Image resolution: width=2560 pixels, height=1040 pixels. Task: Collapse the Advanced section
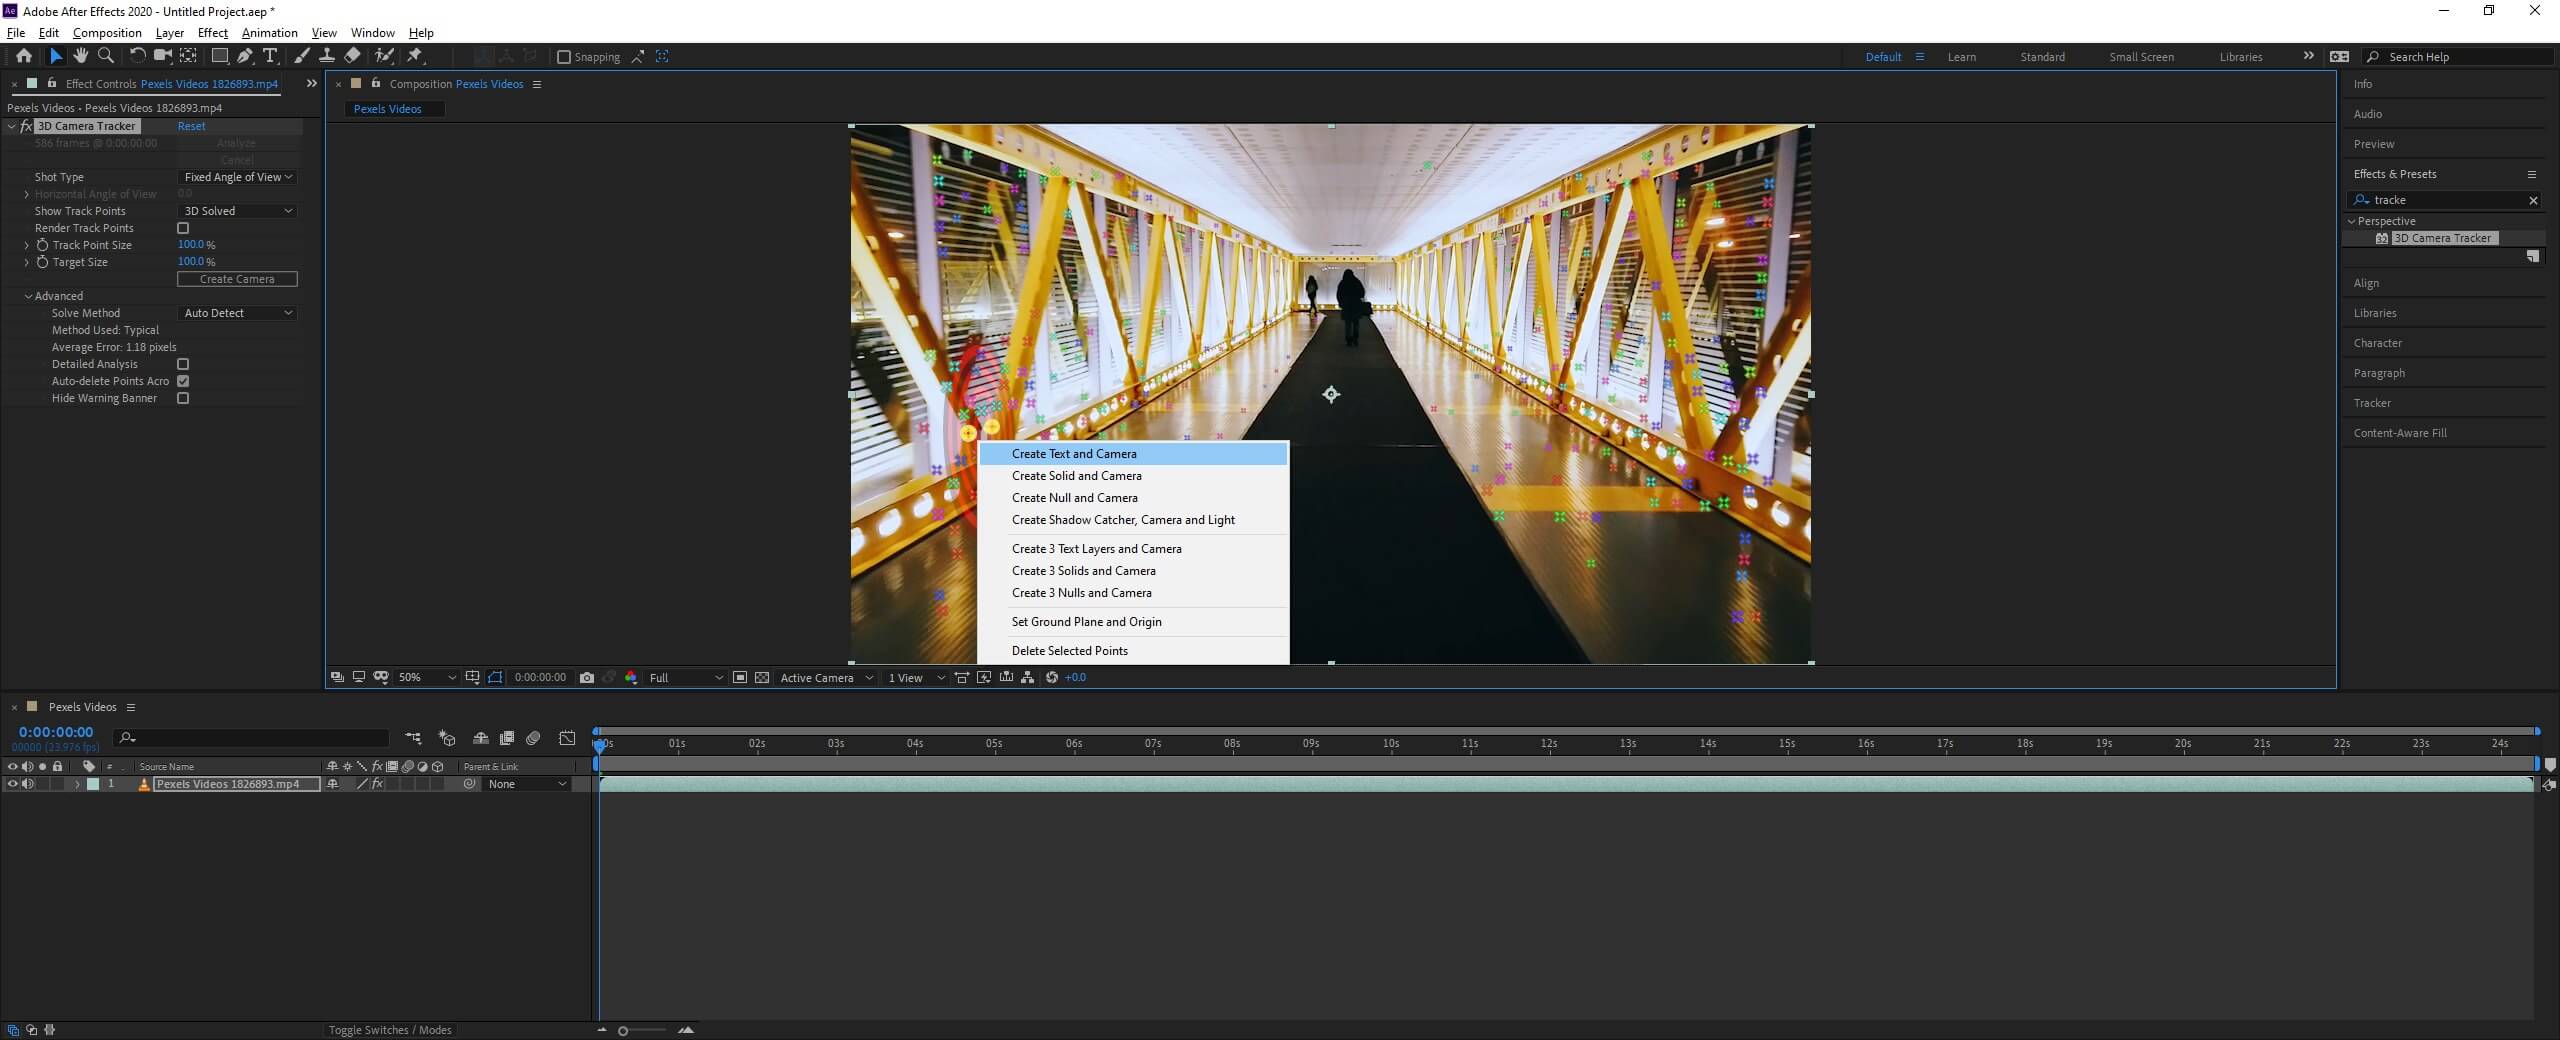(x=28, y=296)
